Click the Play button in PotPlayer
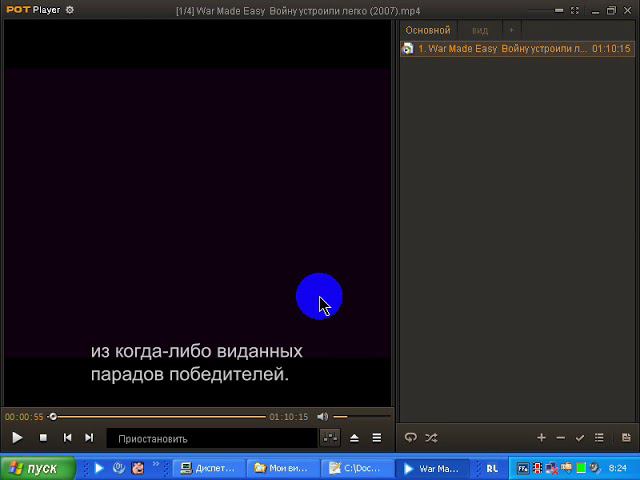Viewport: 640px width, 480px height. [17, 438]
